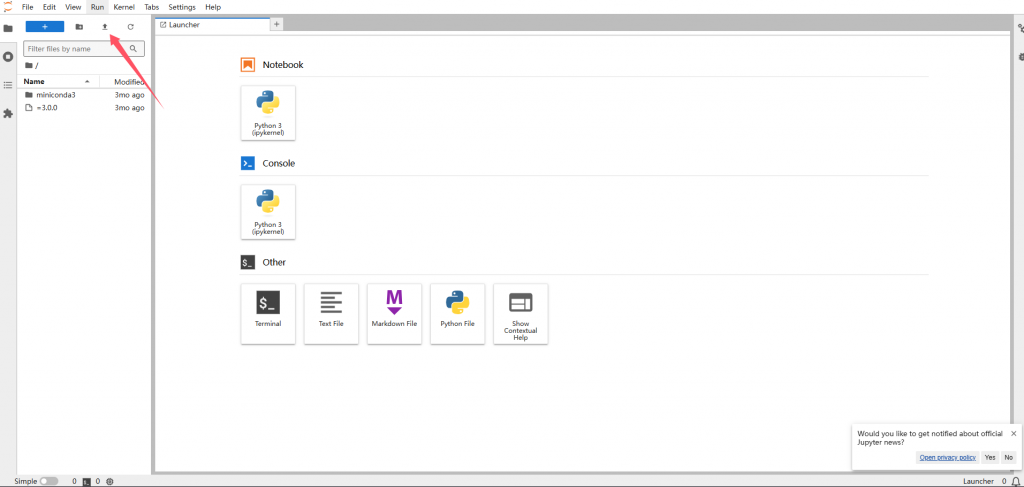This screenshot has height=487, width=1024.
Task: Open the Run menu
Action: click(97, 7)
